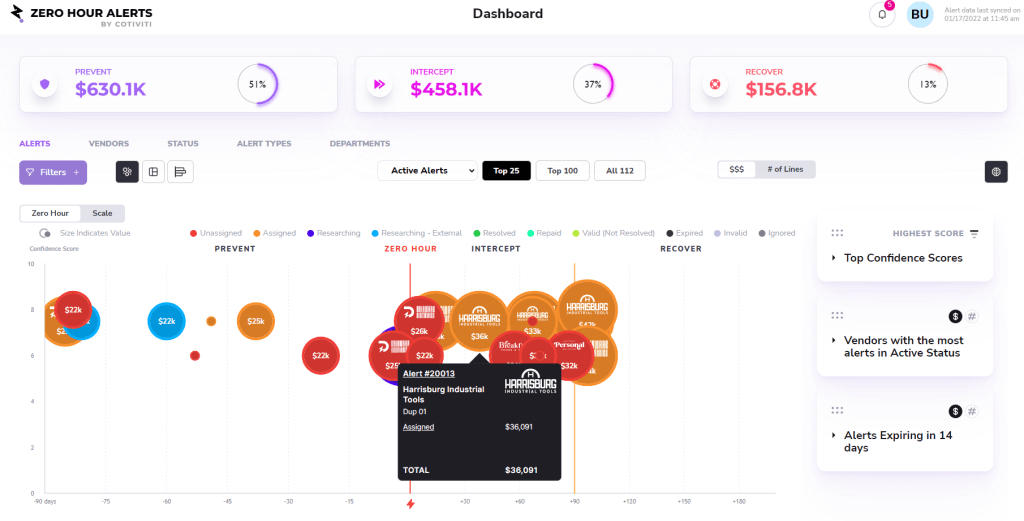Viewport: 1024px width, 521px height.
Task: Open the notifications bell icon
Action: click(882, 14)
